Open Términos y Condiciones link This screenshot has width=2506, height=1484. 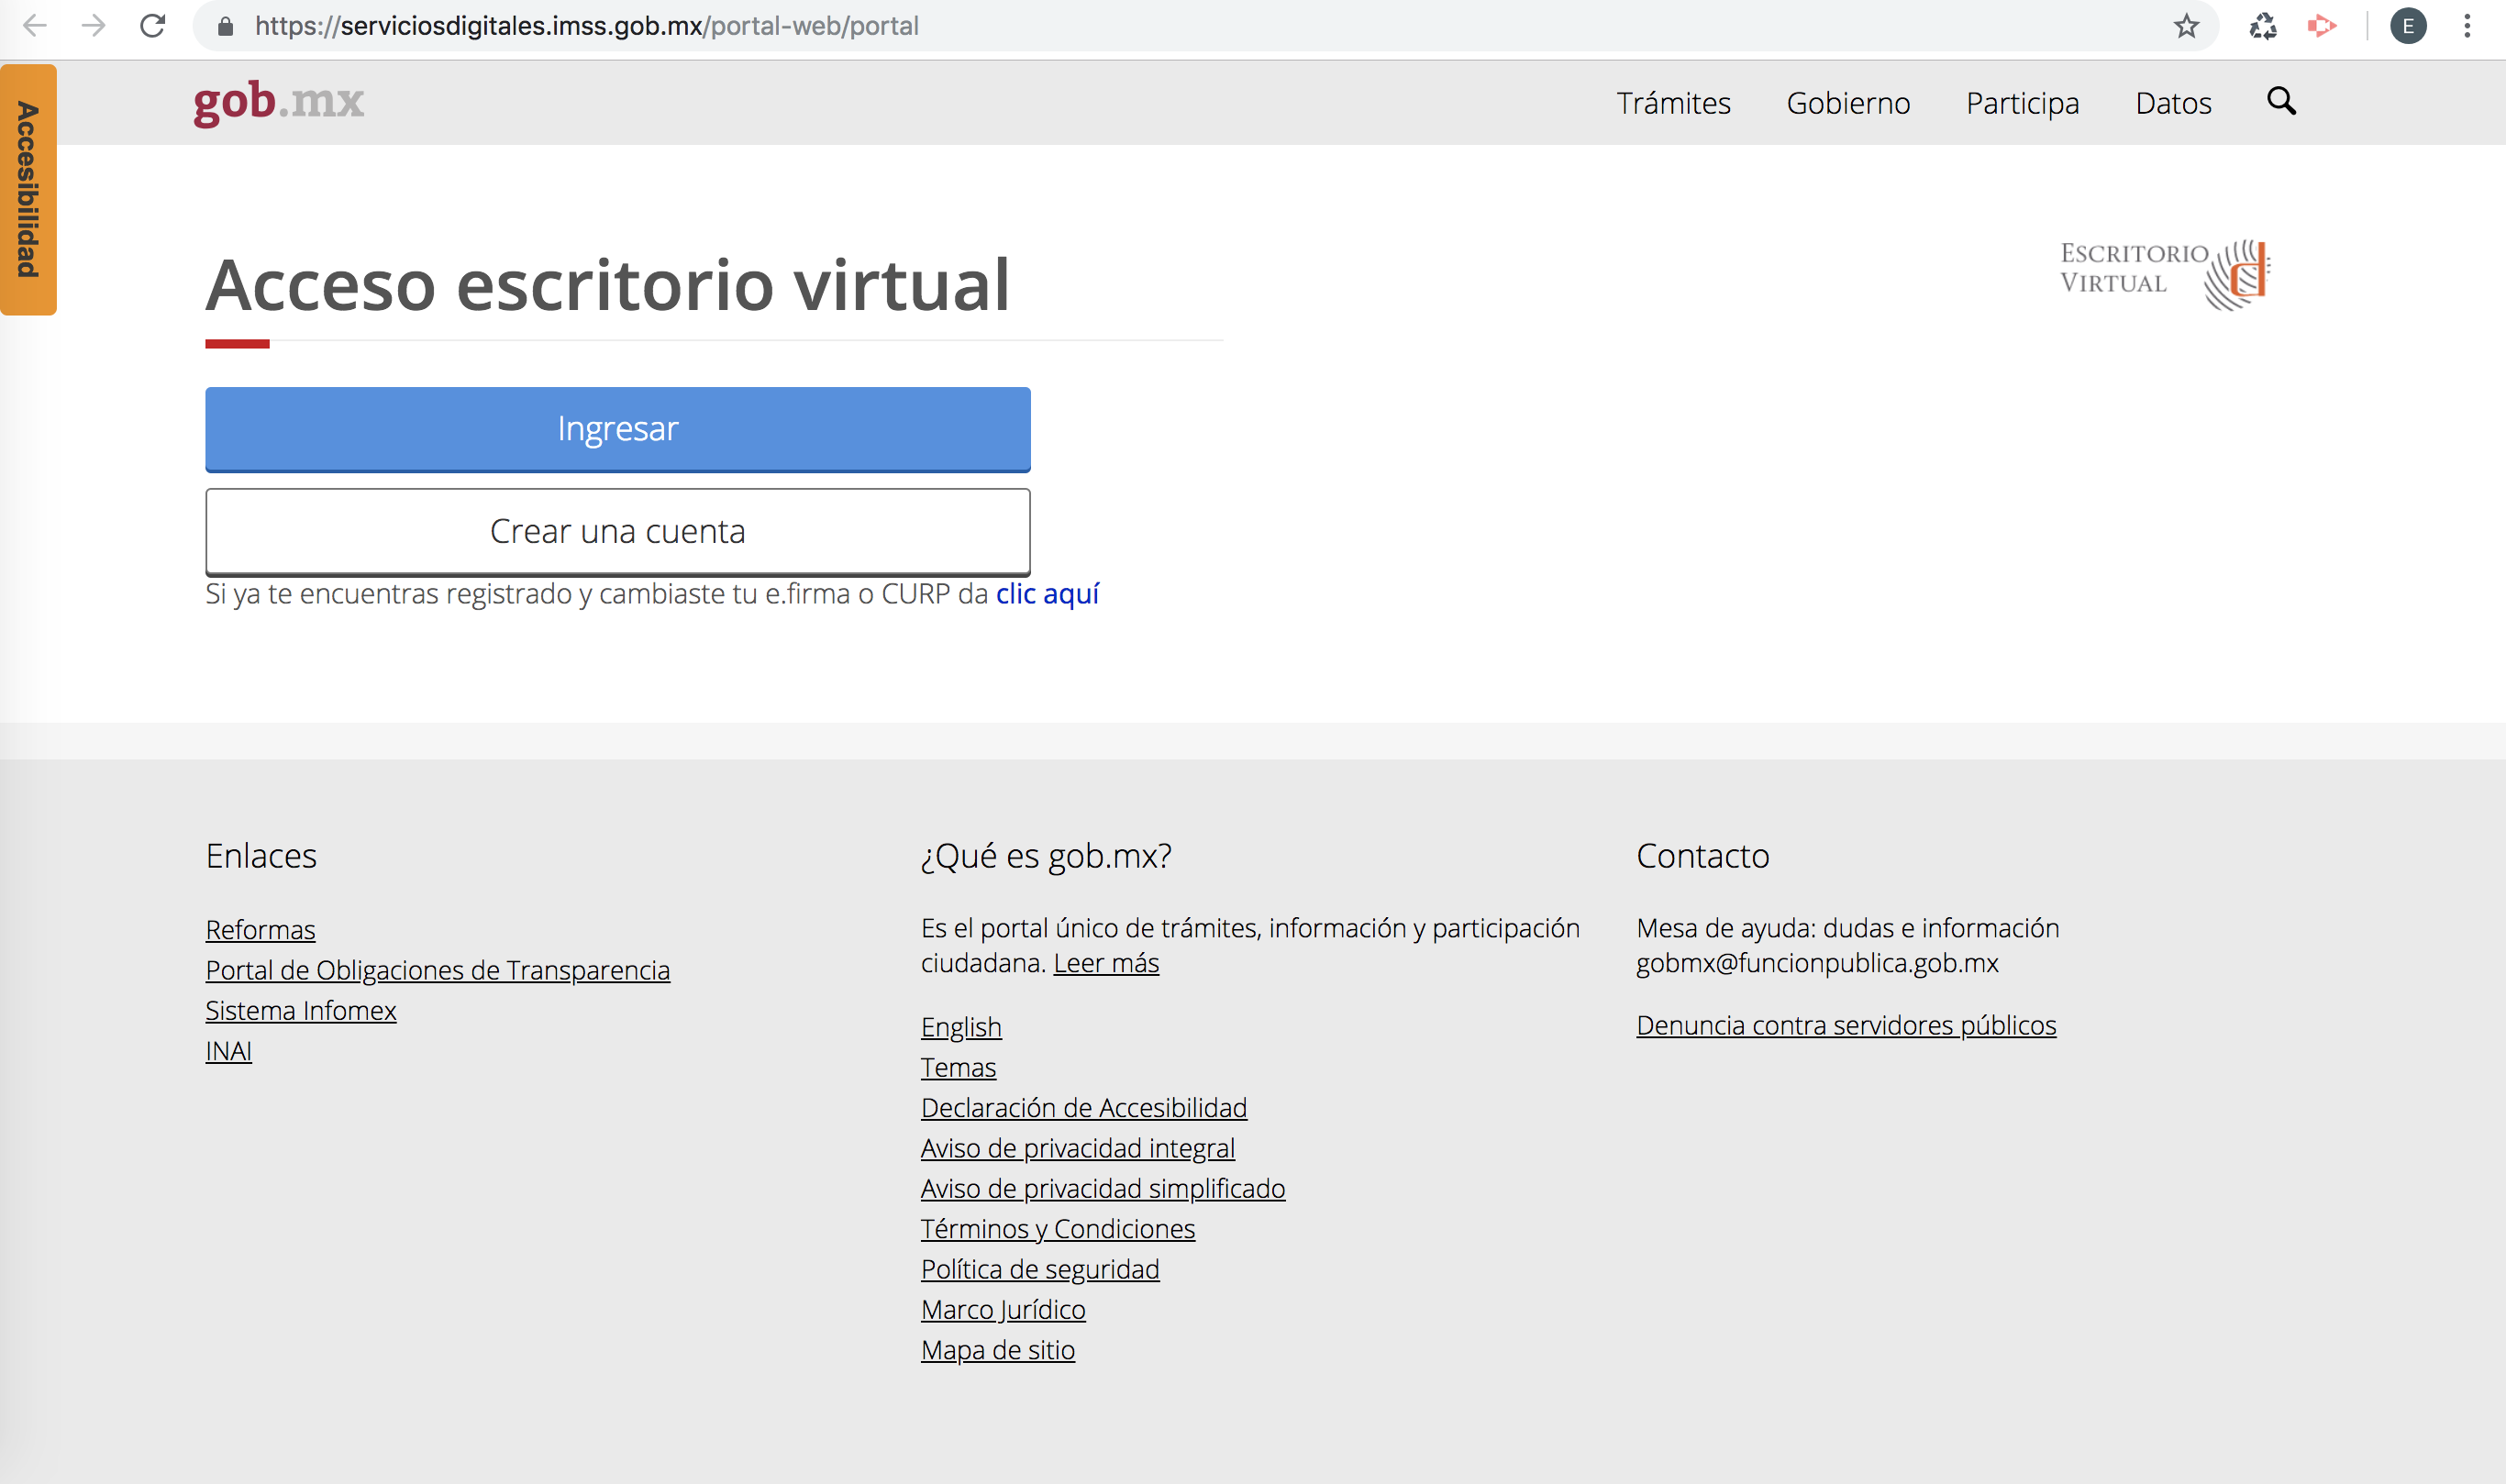[x=1058, y=1229]
